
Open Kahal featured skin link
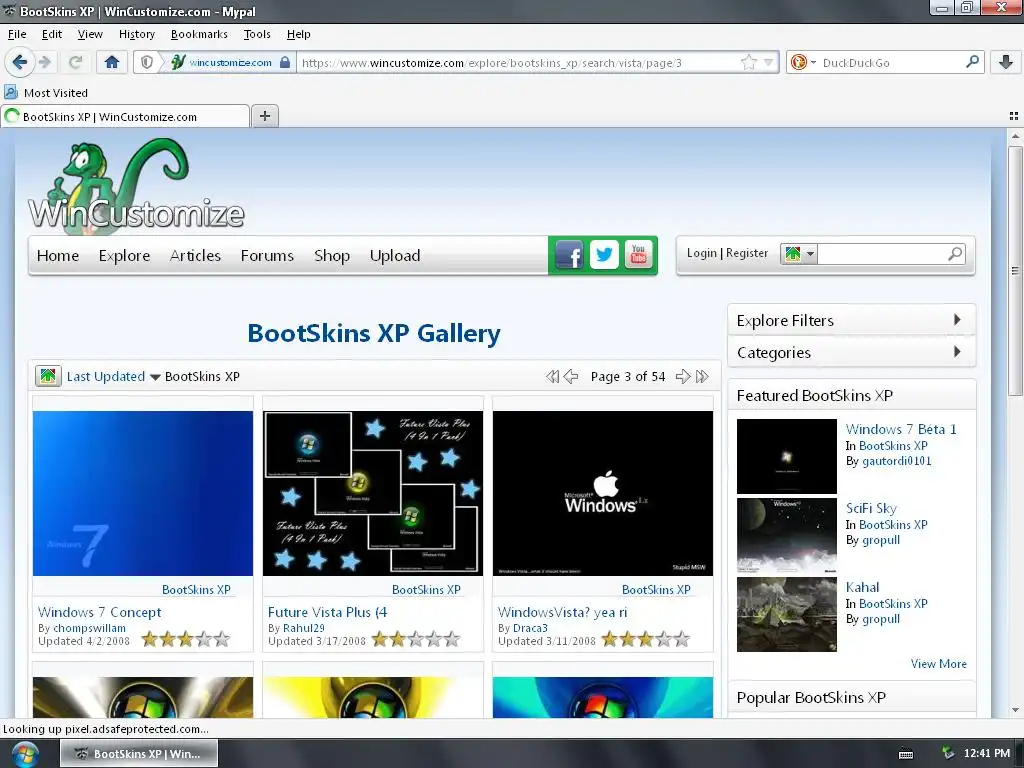862,587
